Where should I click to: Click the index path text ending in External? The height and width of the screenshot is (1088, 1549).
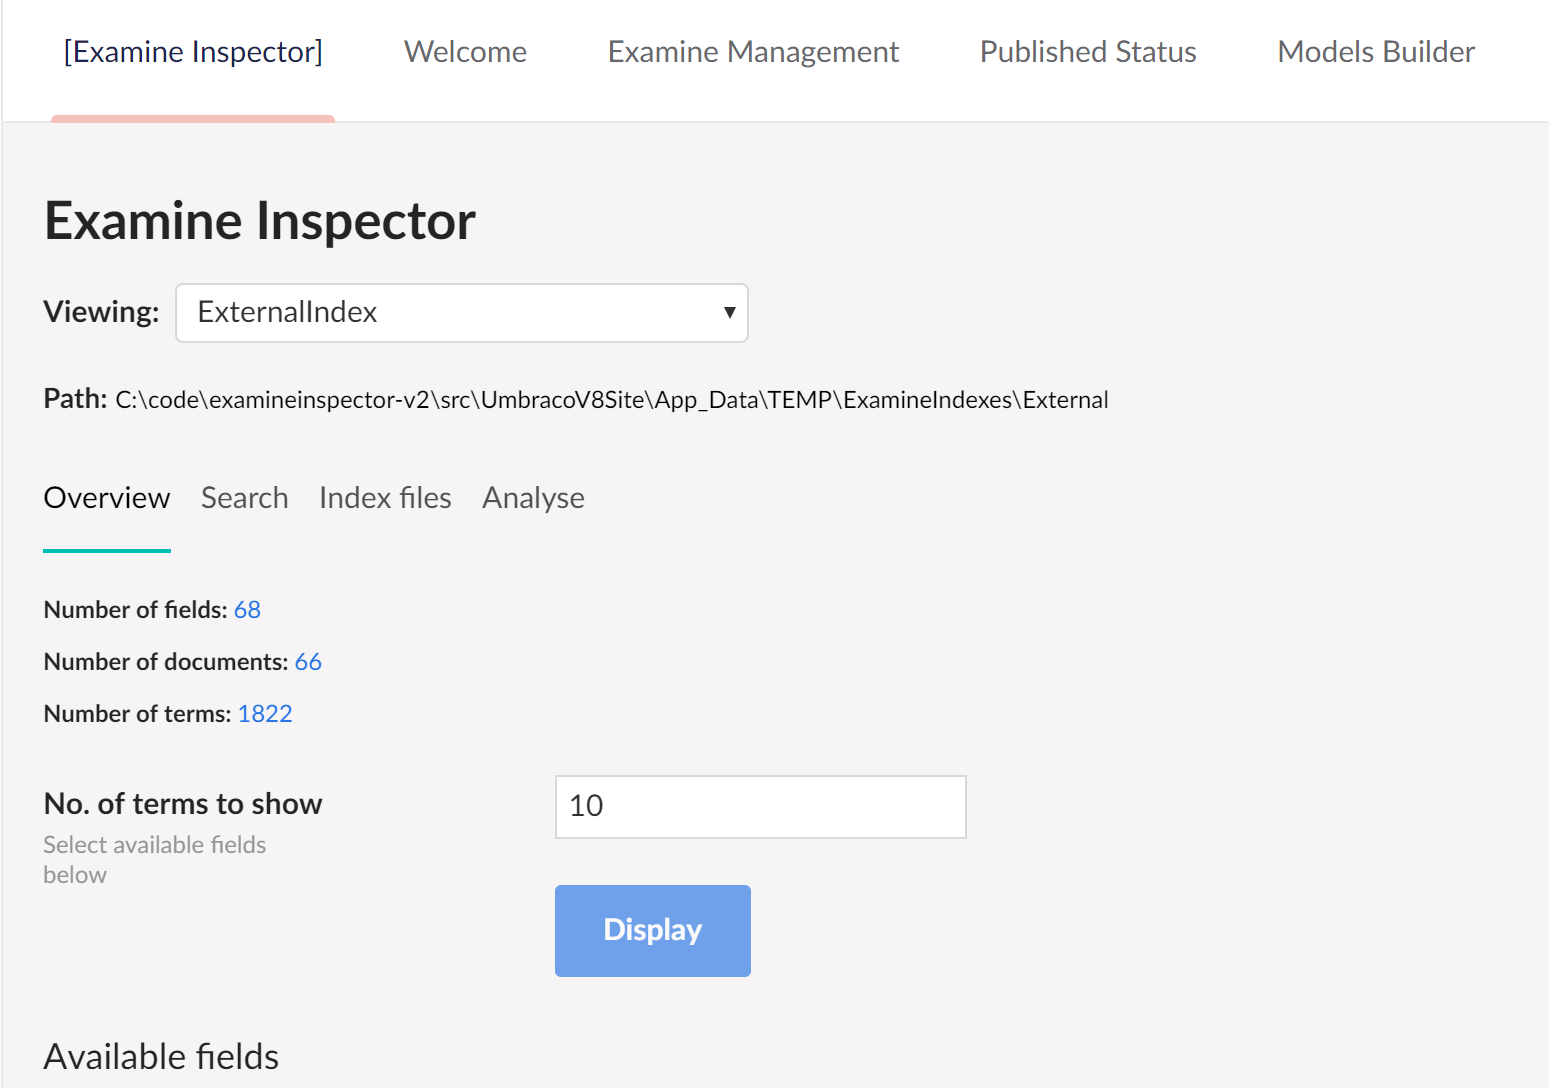[612, 400]
